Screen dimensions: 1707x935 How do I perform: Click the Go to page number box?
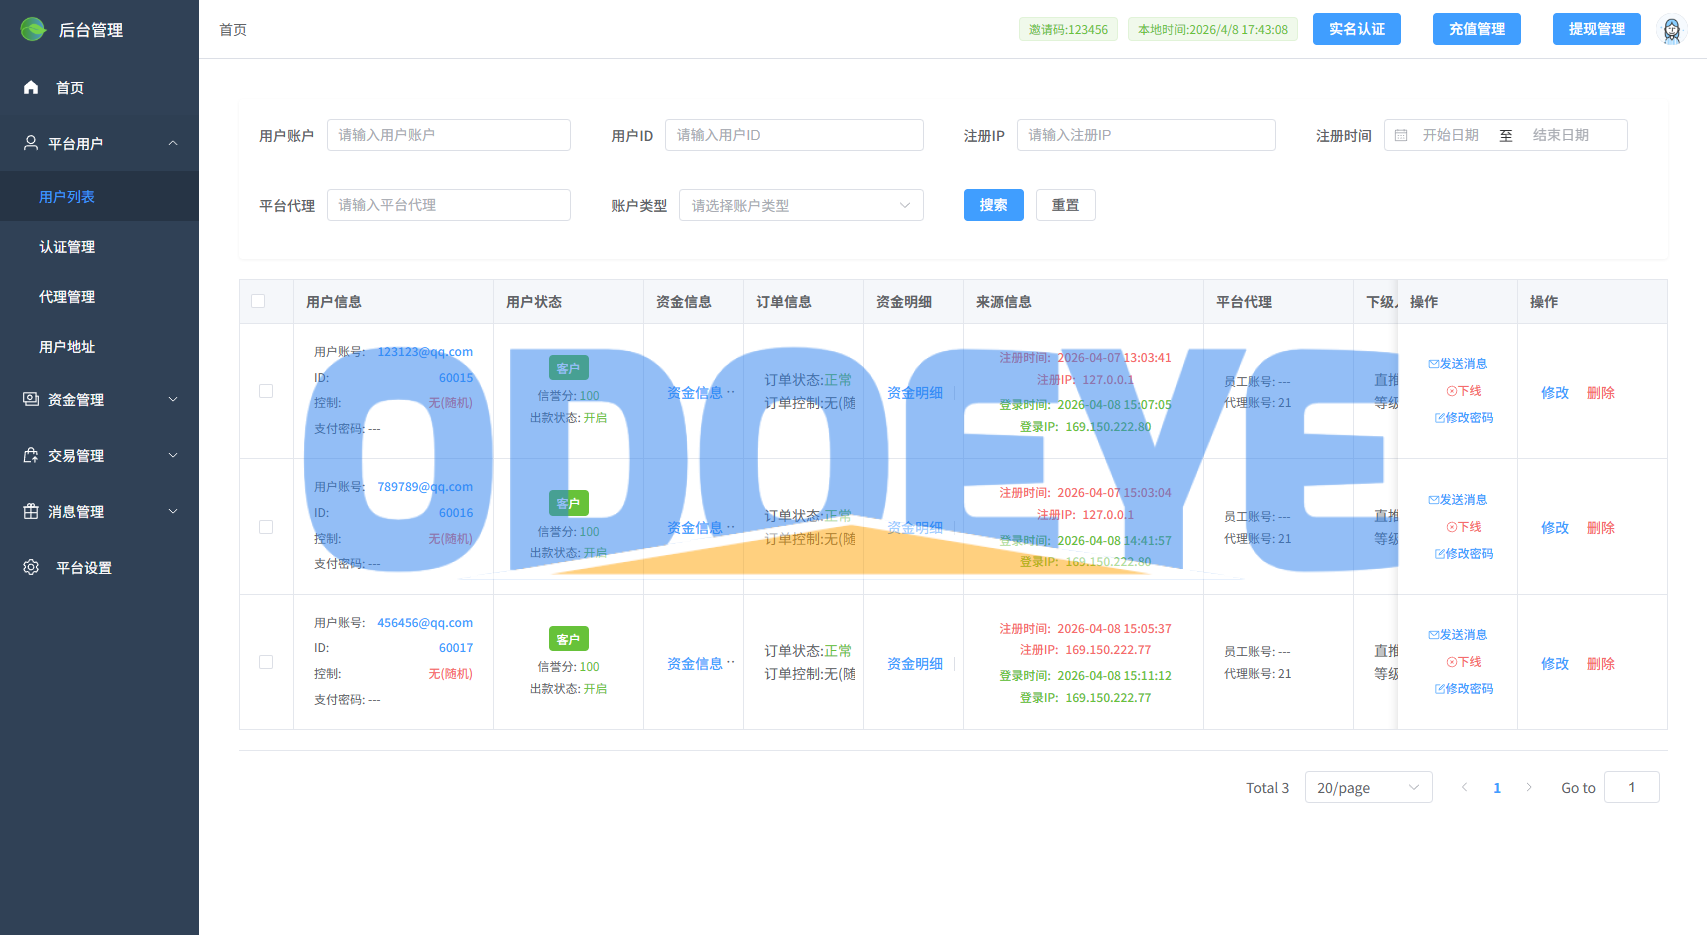point(1632,787)
